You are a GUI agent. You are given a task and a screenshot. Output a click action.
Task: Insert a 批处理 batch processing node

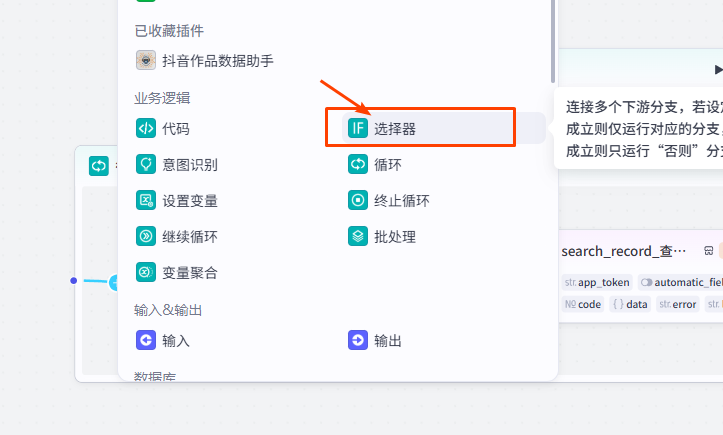(x=381, y=237)
